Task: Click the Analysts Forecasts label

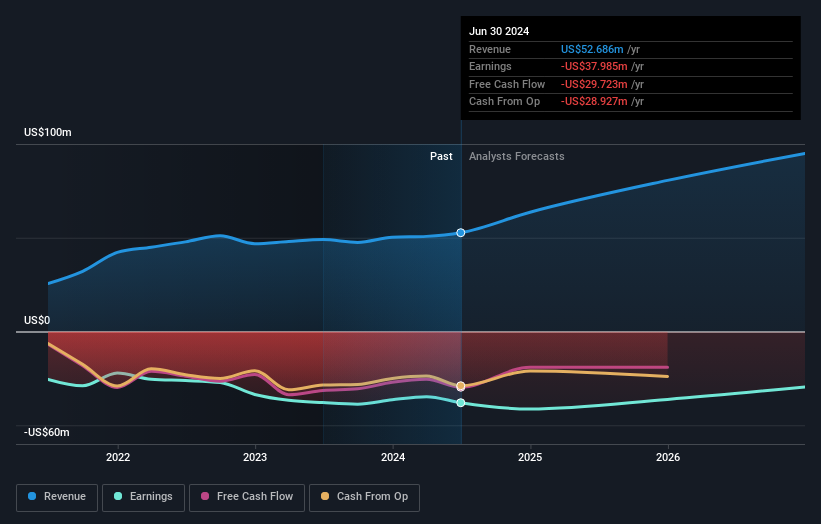Action: [516, 156]
